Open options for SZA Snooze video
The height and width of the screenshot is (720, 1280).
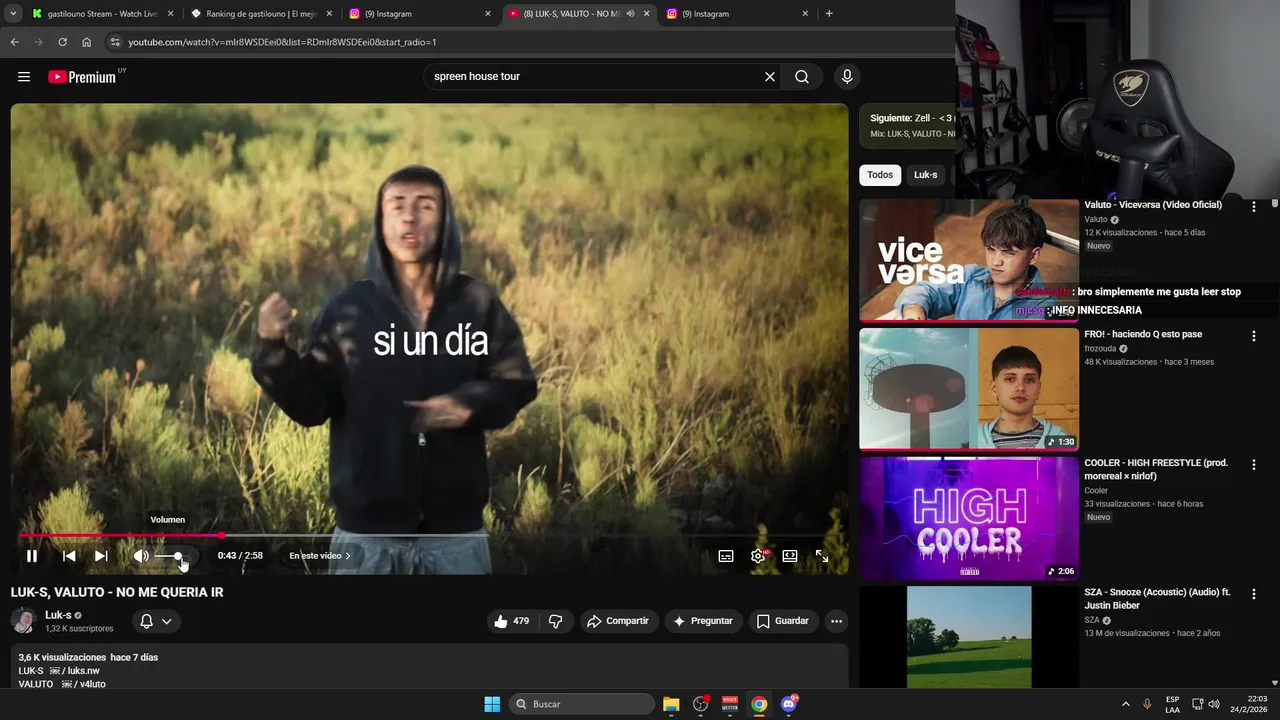coord(1253,594)
